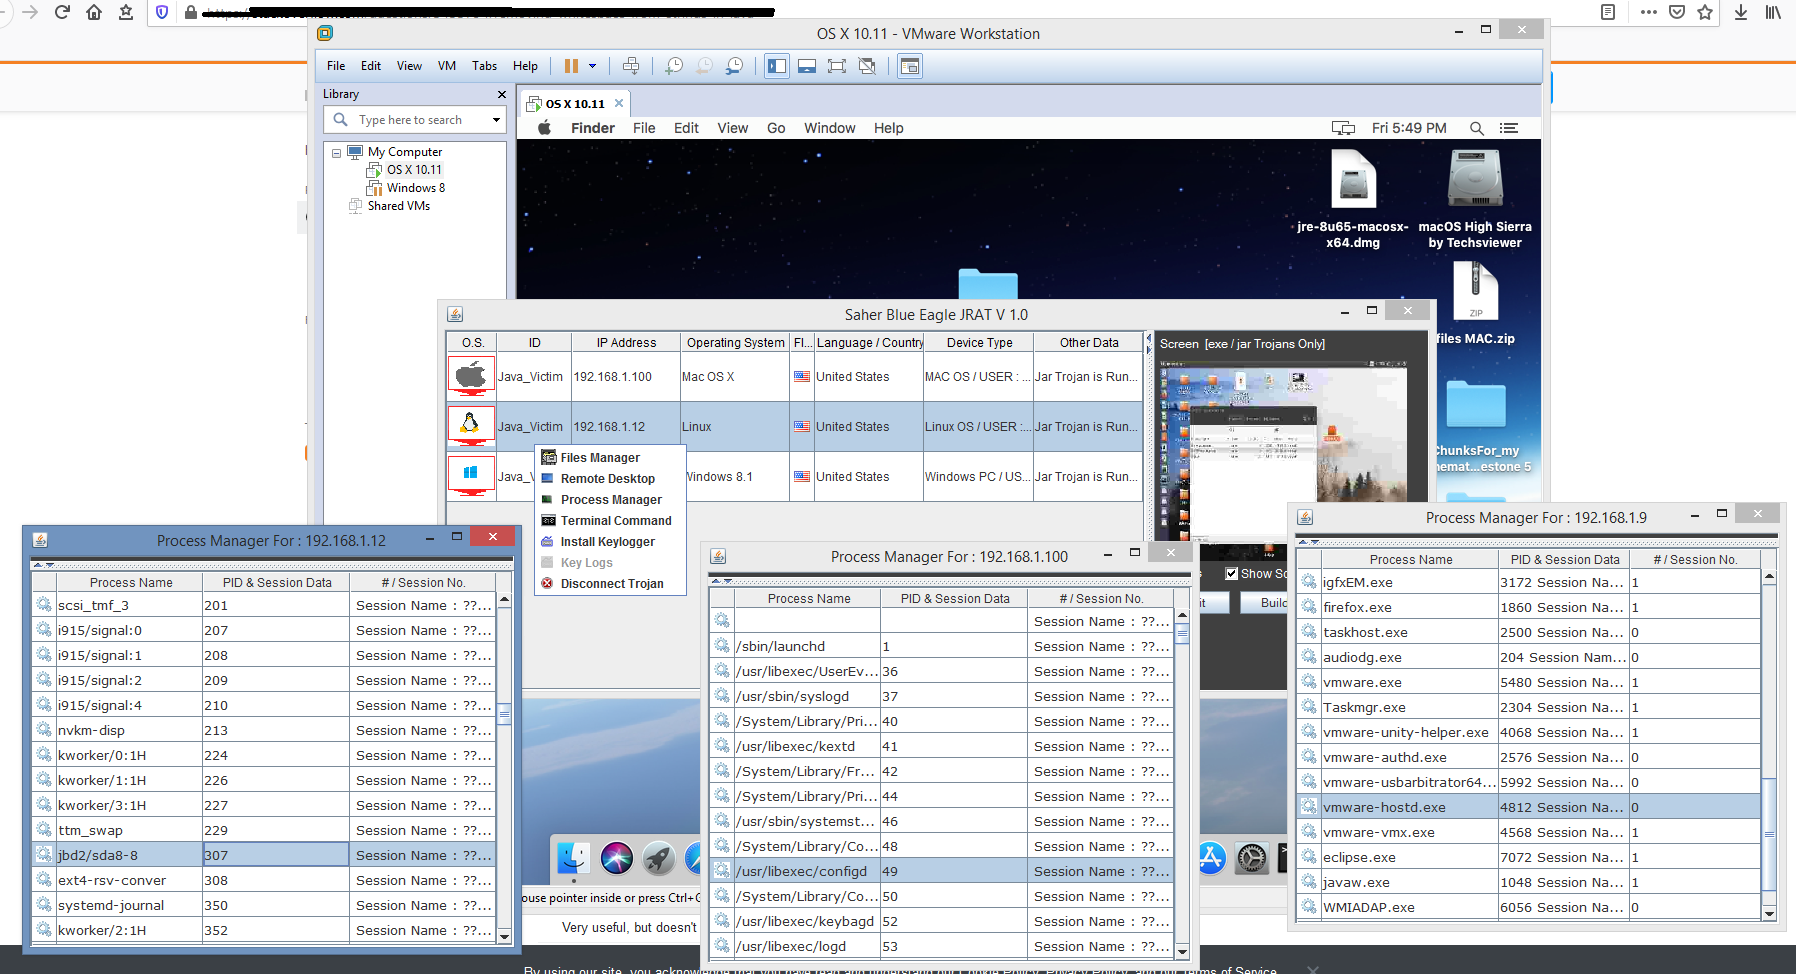Choose Disconnect Trojan from context menu
The height and width of the screenshot is (974, 1796).
[x=611, y=584]
